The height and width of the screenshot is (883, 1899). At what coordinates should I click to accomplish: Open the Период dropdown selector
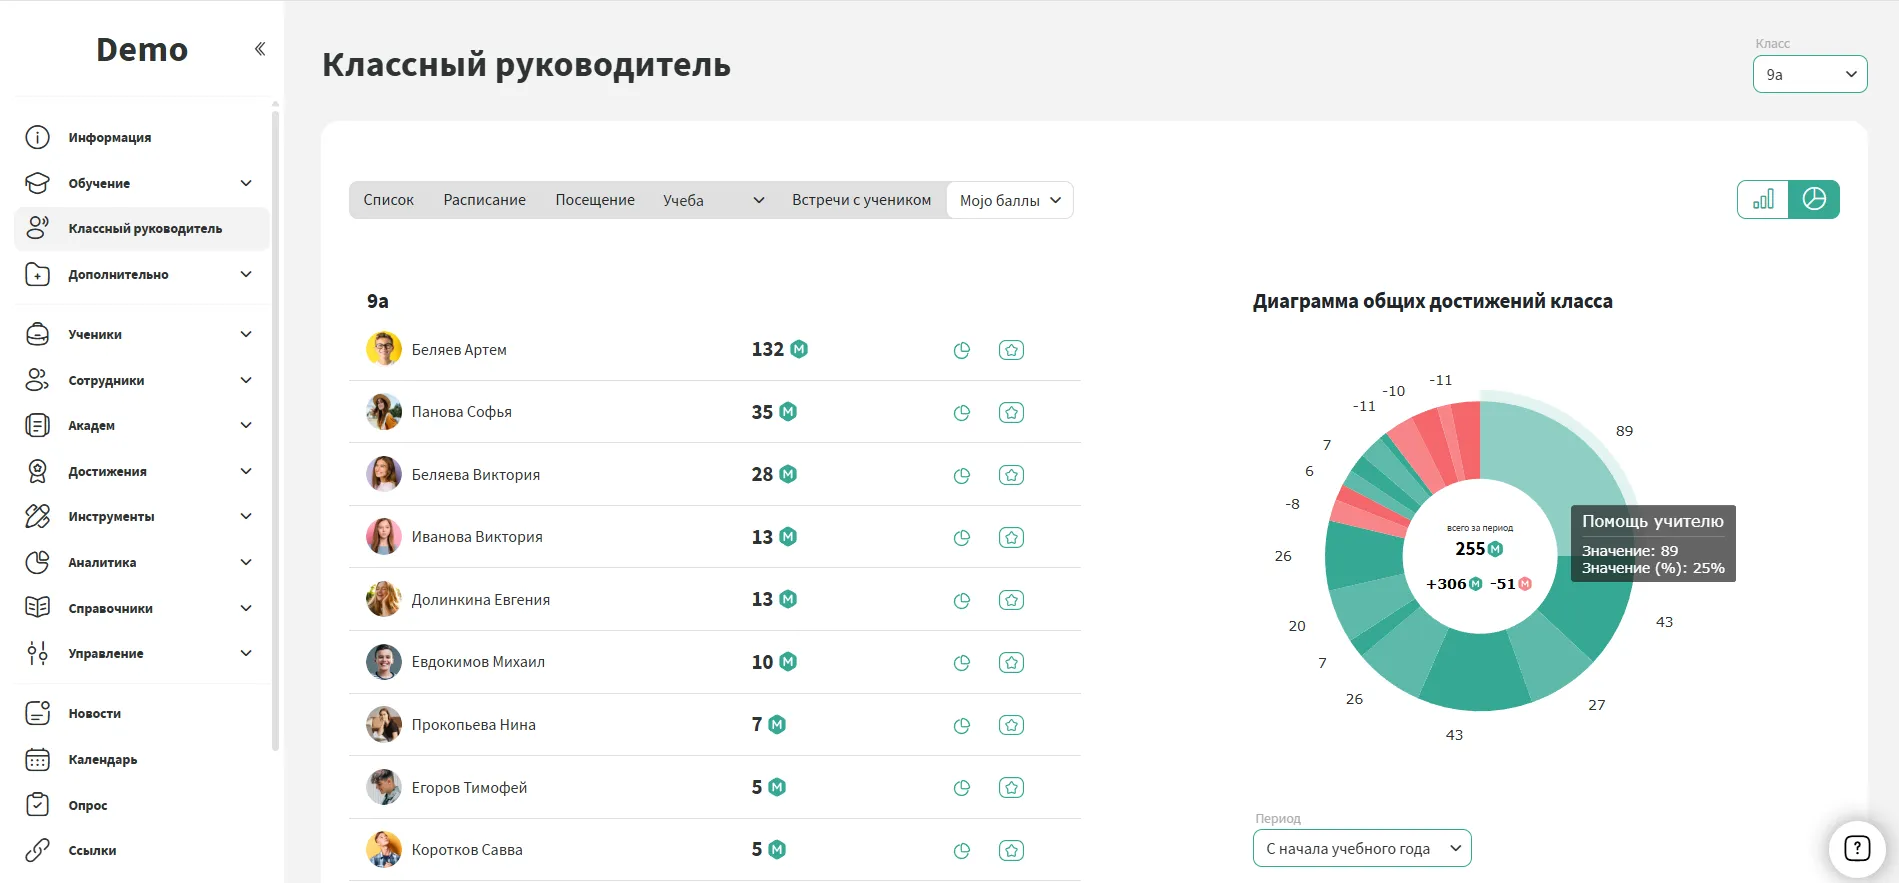1361,848
